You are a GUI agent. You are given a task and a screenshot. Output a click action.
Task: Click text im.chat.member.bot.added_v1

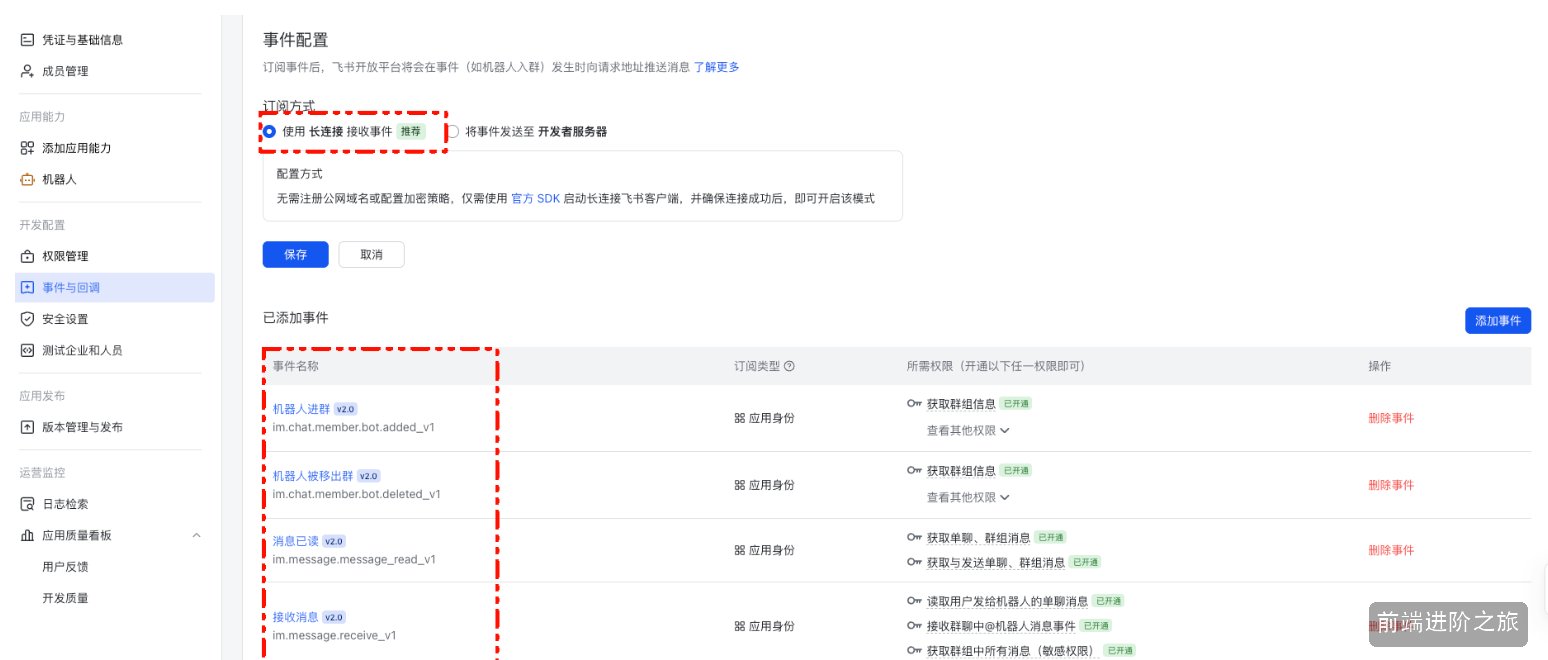click(x=354, y=427)
